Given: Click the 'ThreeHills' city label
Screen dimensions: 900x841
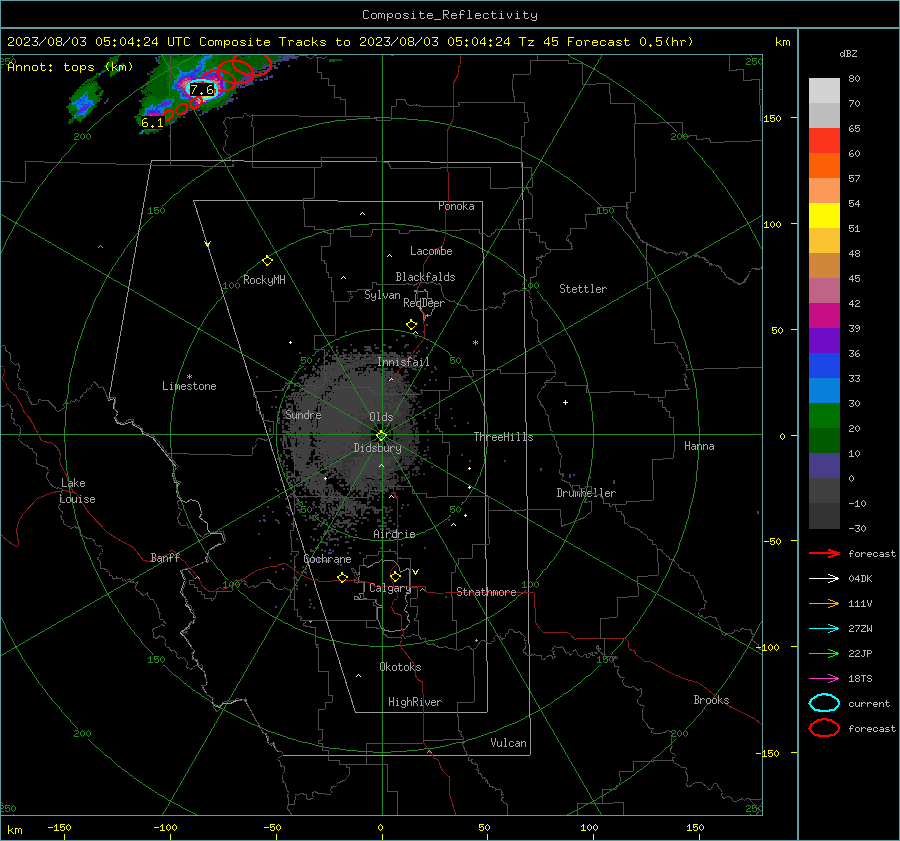Looking at the screenshot, I should pyautogui.click(x=503, y=437).
